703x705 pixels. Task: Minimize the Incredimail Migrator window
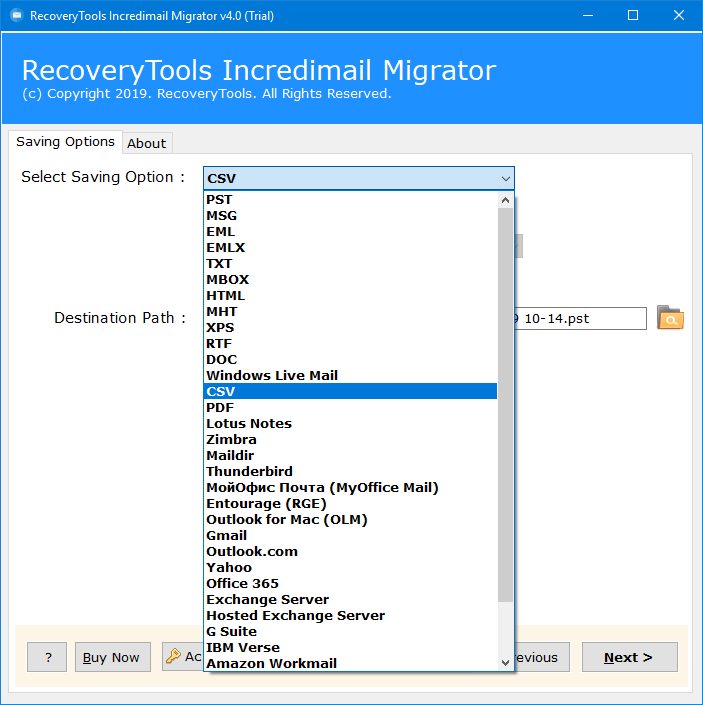587,16
